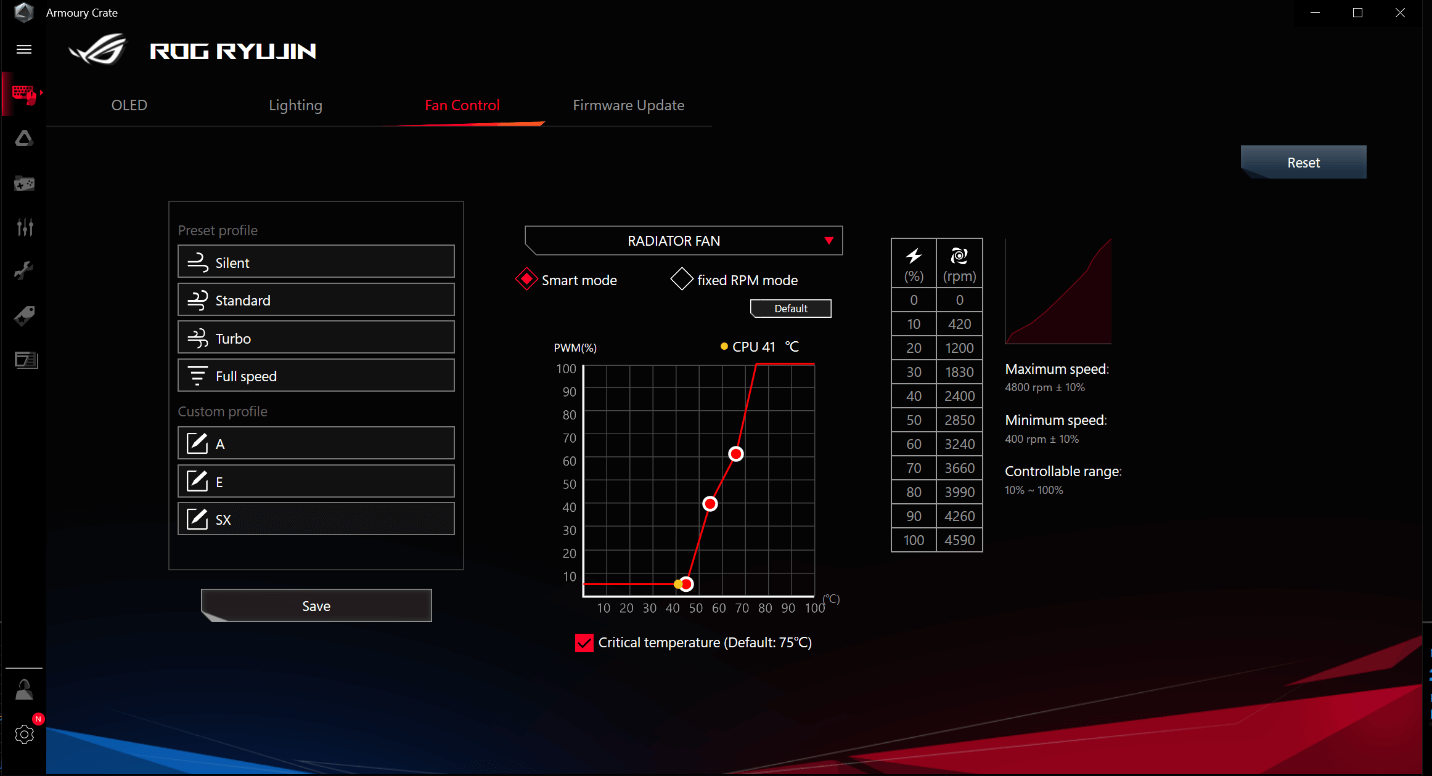Click the CPU 41 °C reading label
The height and width of the screenshot is (776, 1432).
[x=760, y=347]
